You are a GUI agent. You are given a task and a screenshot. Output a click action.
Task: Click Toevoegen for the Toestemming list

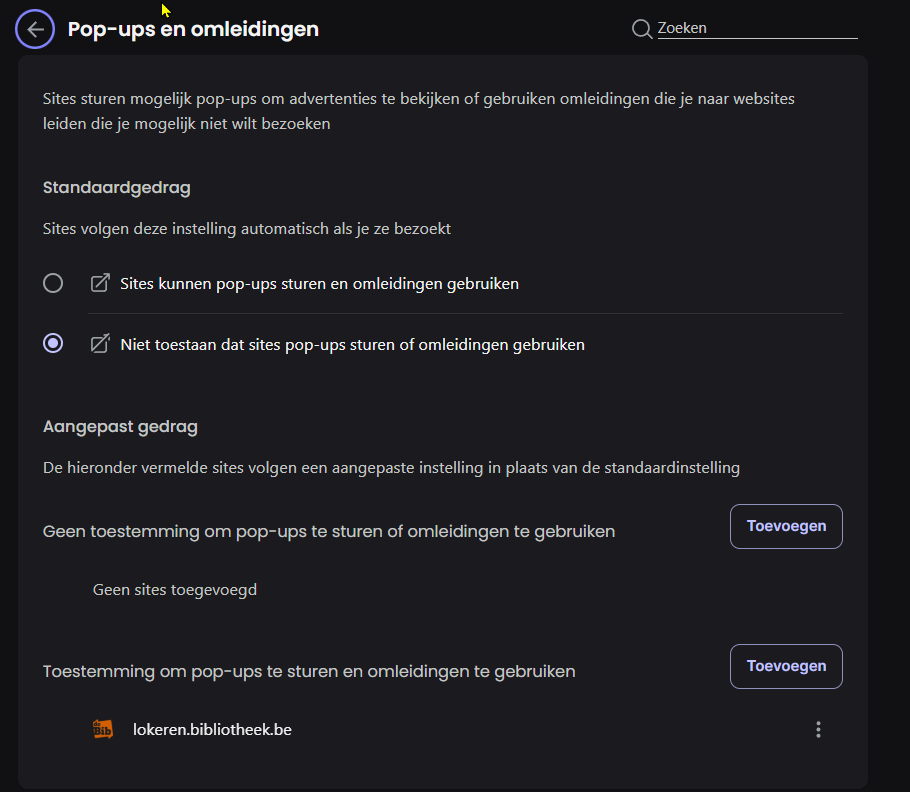[x=786, y=666]
